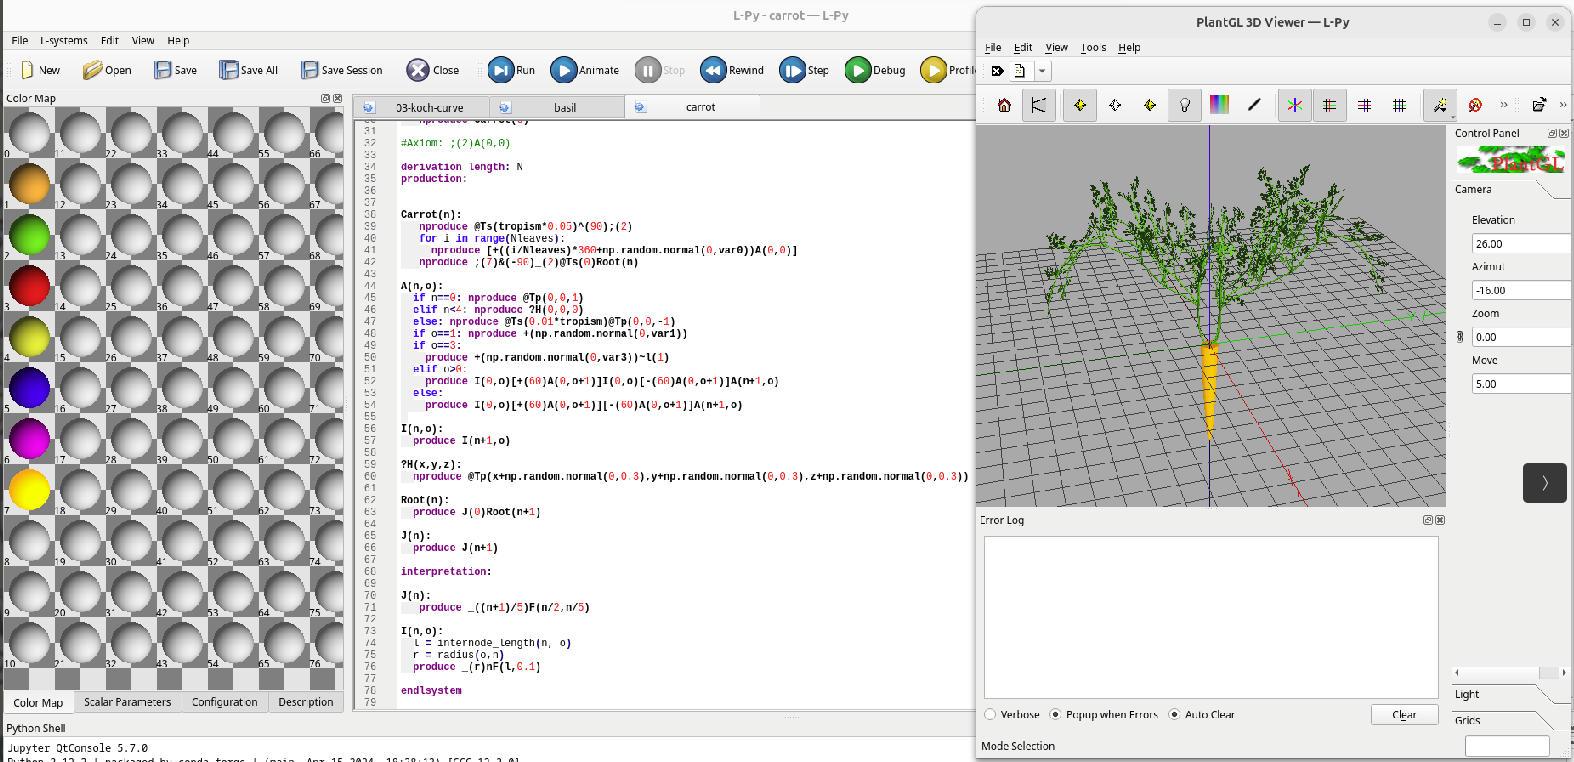This screenshot has width=1574, height=762.
Task: Click the rainbow color gradient icon
Action: (x=1219, y=105)
